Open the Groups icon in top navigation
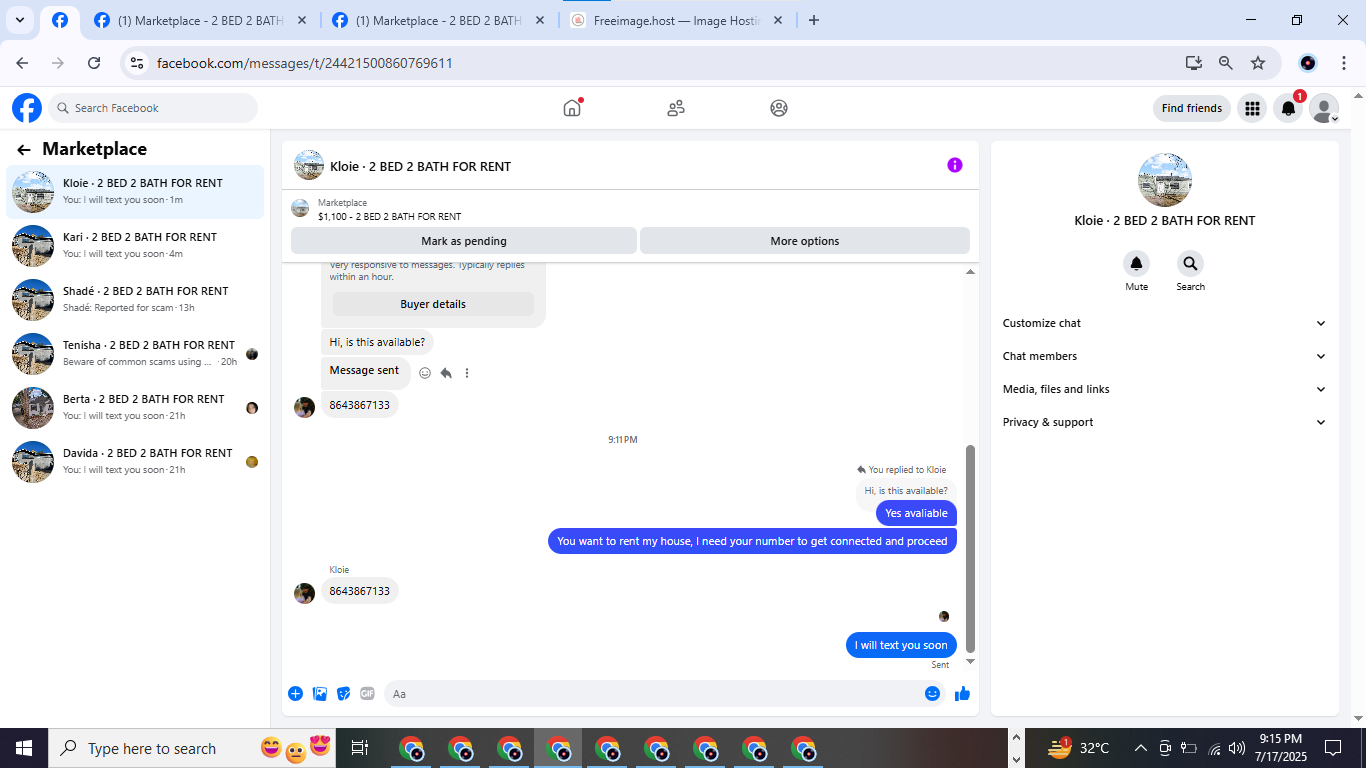The width and height of the screenshot is (1366, 768). click(779, 108)
